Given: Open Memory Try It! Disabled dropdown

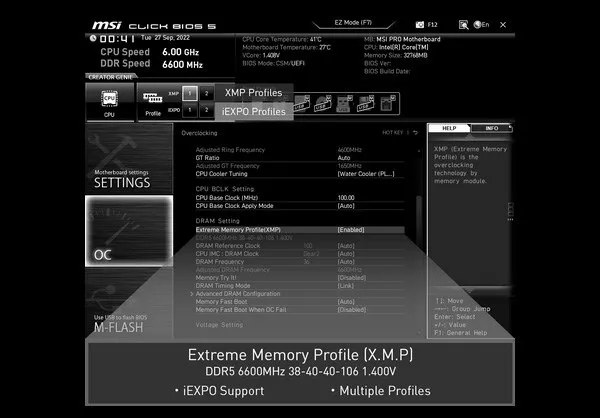Looking at the screenshot, I should (352, 278).
